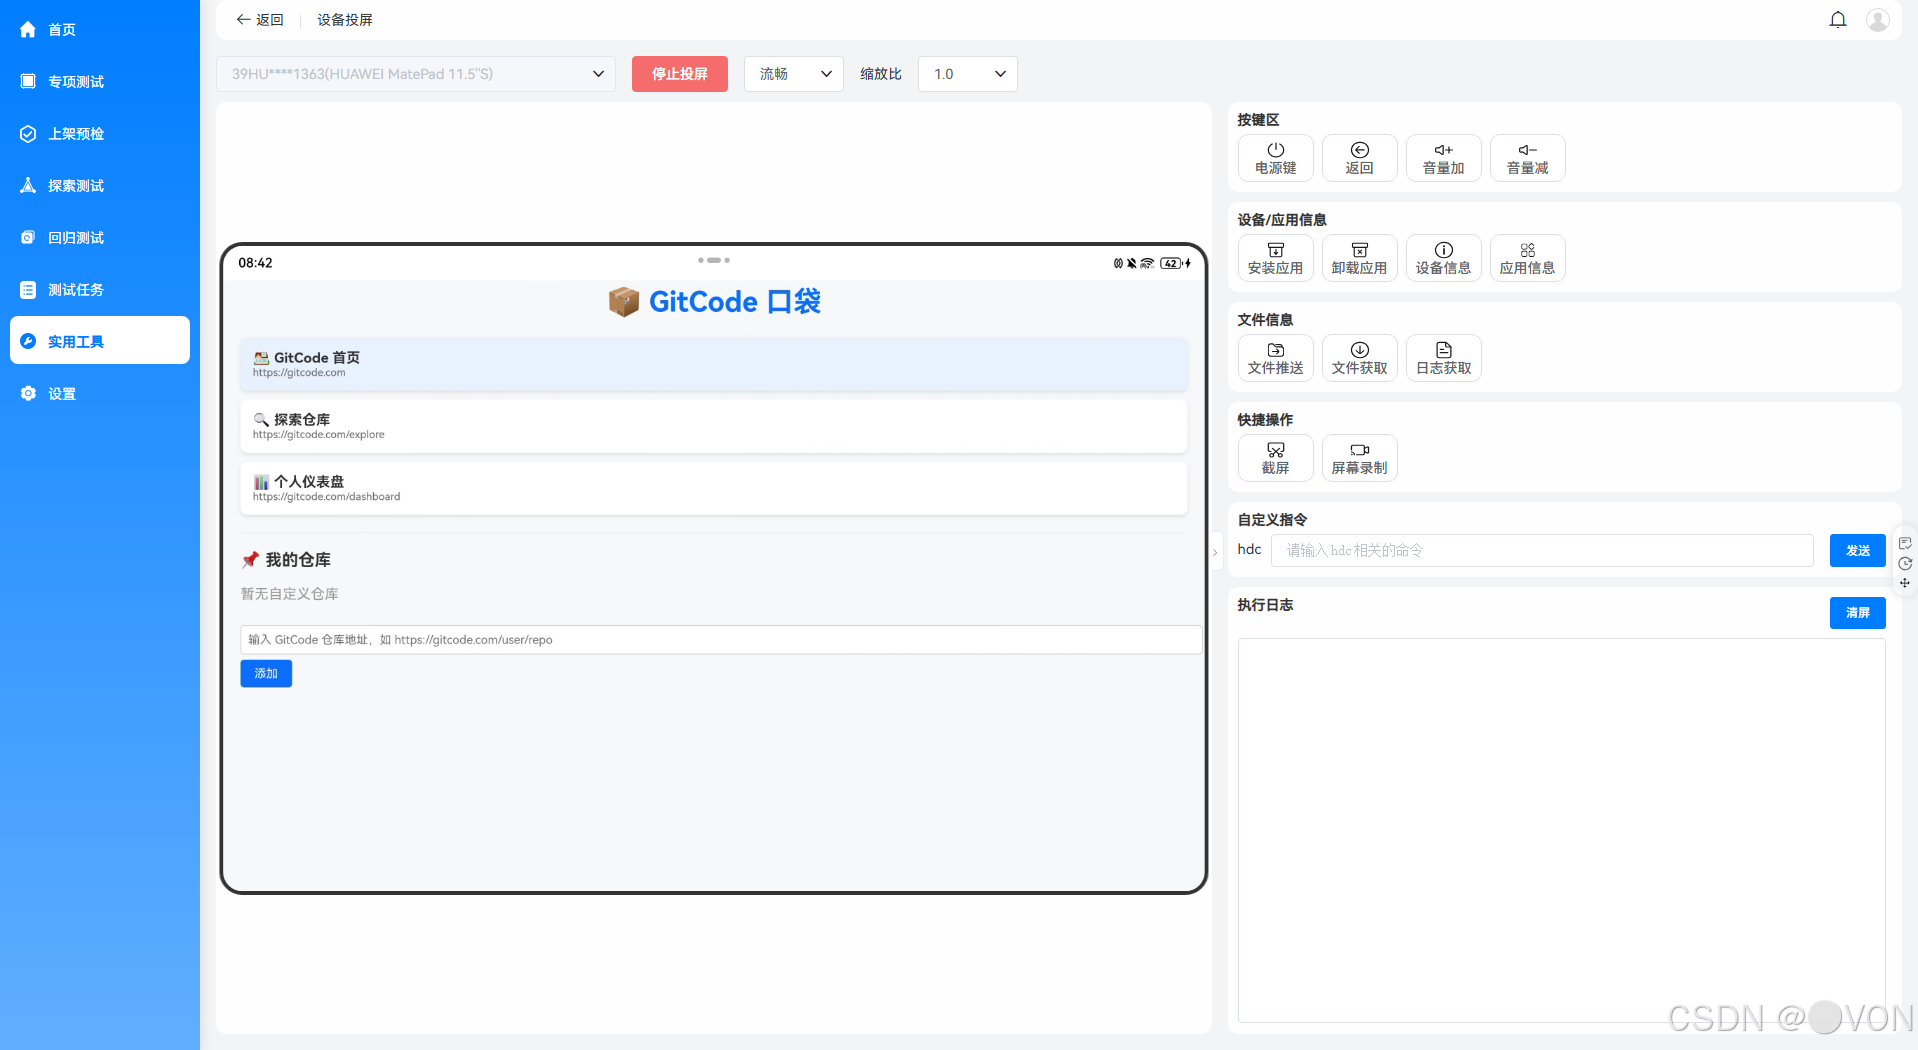Open 应用信息 app info
Screen dimensions: 1918x1050
click(1528, 258)
